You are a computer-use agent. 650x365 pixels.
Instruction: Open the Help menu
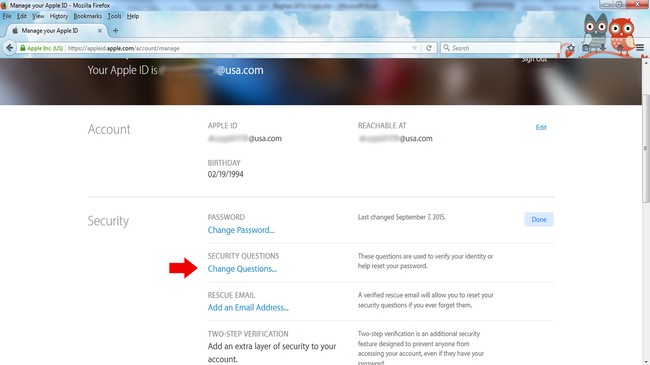point(133,16)
